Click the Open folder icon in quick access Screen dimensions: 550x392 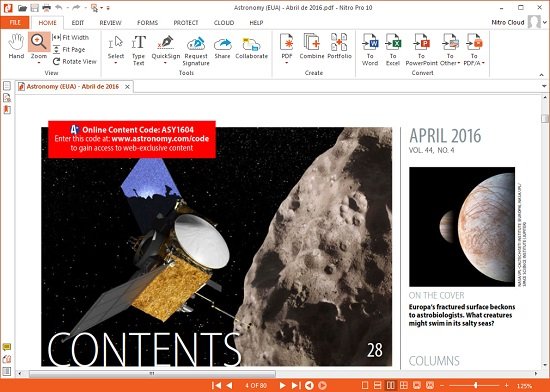[22, 8]
